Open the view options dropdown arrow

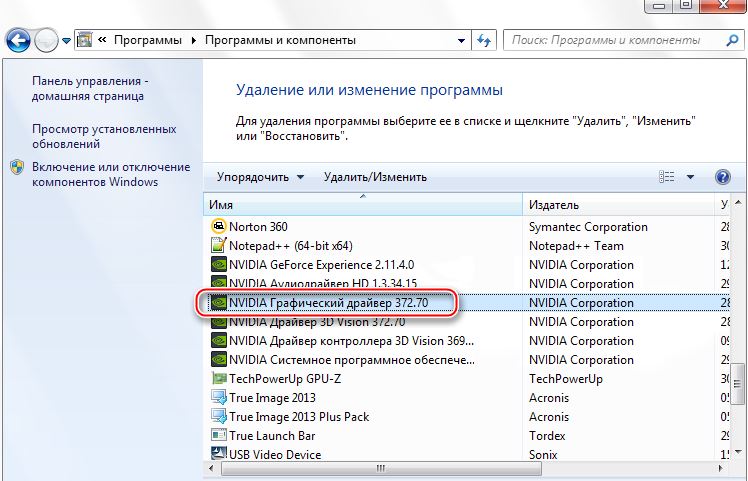(690, 177)
